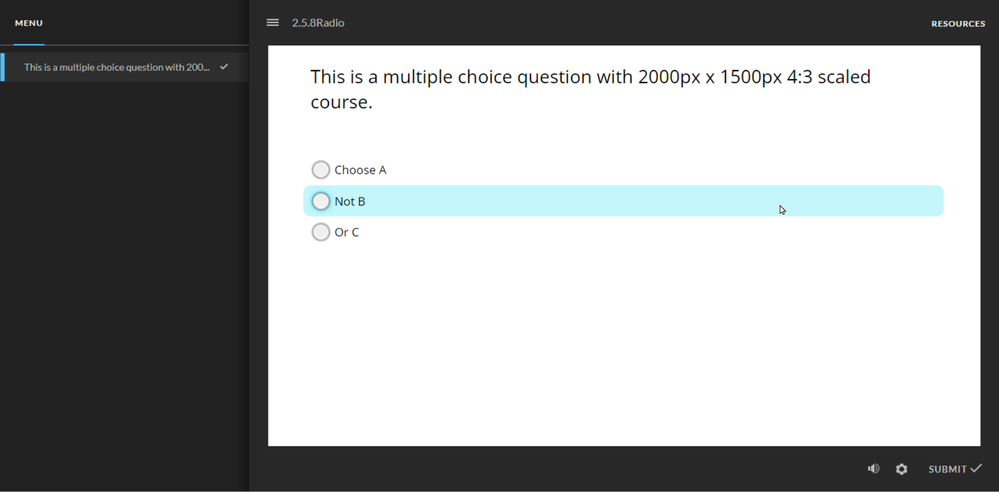Open the multiple choice question slide in the menu
This screenshot has height=492, width=999.
(116, 67)
